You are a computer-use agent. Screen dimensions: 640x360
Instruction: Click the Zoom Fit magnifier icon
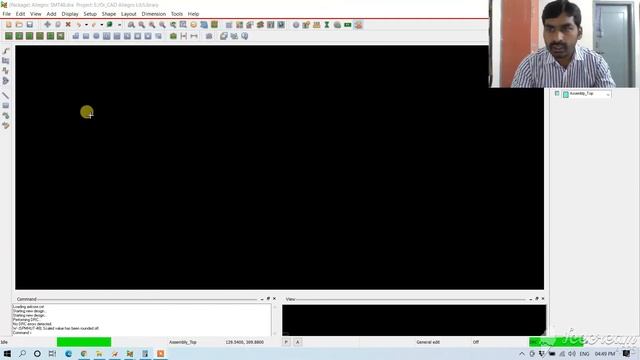tap(142, 25)
